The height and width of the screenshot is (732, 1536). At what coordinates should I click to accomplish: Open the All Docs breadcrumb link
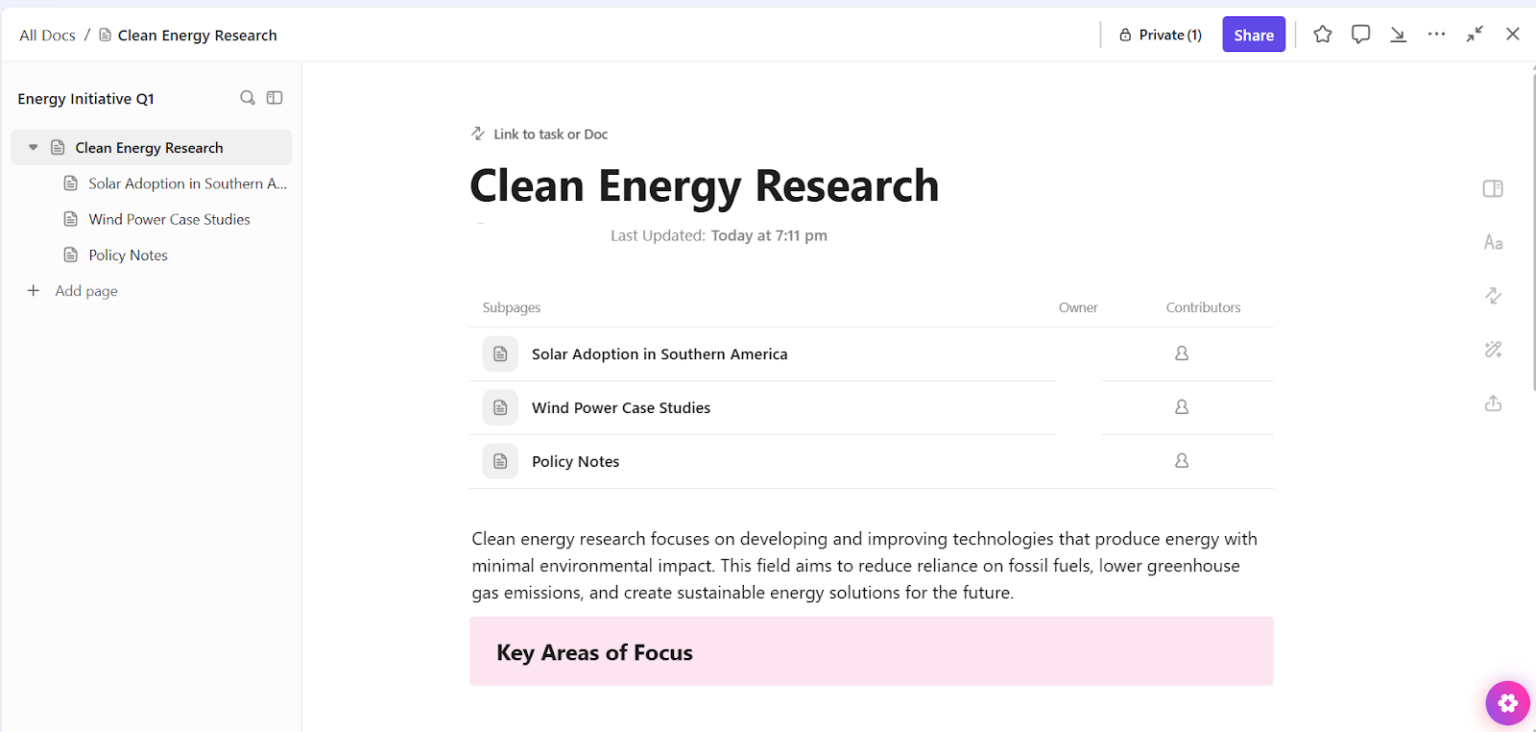pyautogui.click(x=47, y=34)
